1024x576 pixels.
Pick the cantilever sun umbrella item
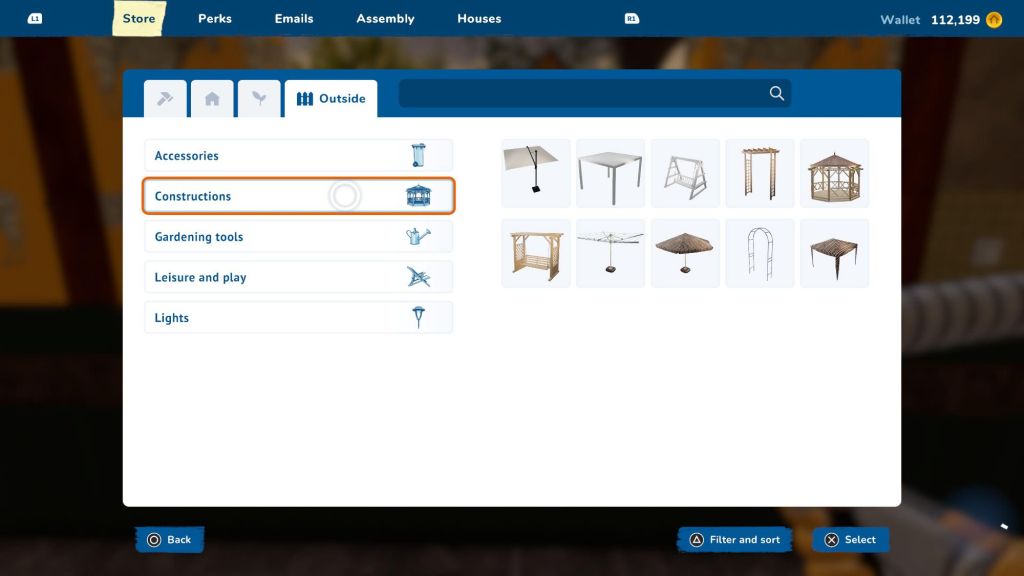point(536,174)
